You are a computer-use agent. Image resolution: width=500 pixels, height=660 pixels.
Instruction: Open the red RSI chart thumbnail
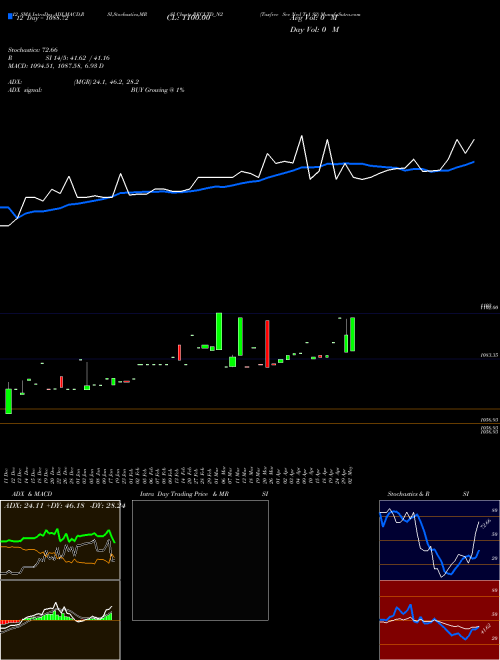[x=439, y=620]
